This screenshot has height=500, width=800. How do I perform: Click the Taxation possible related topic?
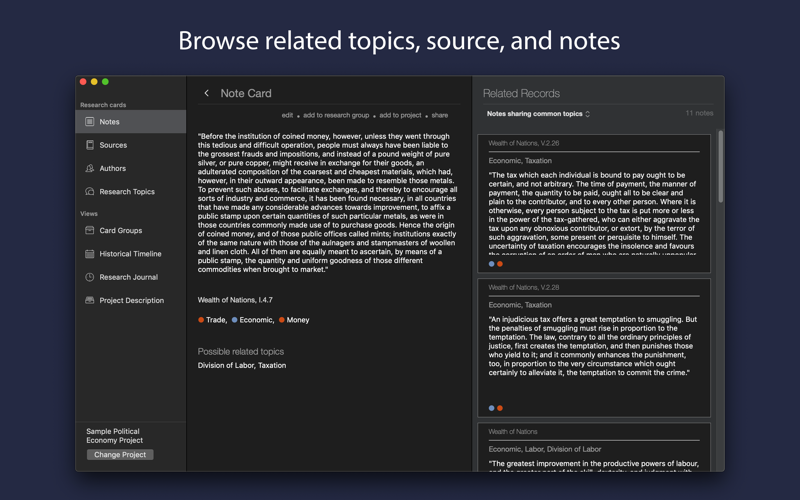[x=272, y=365]
